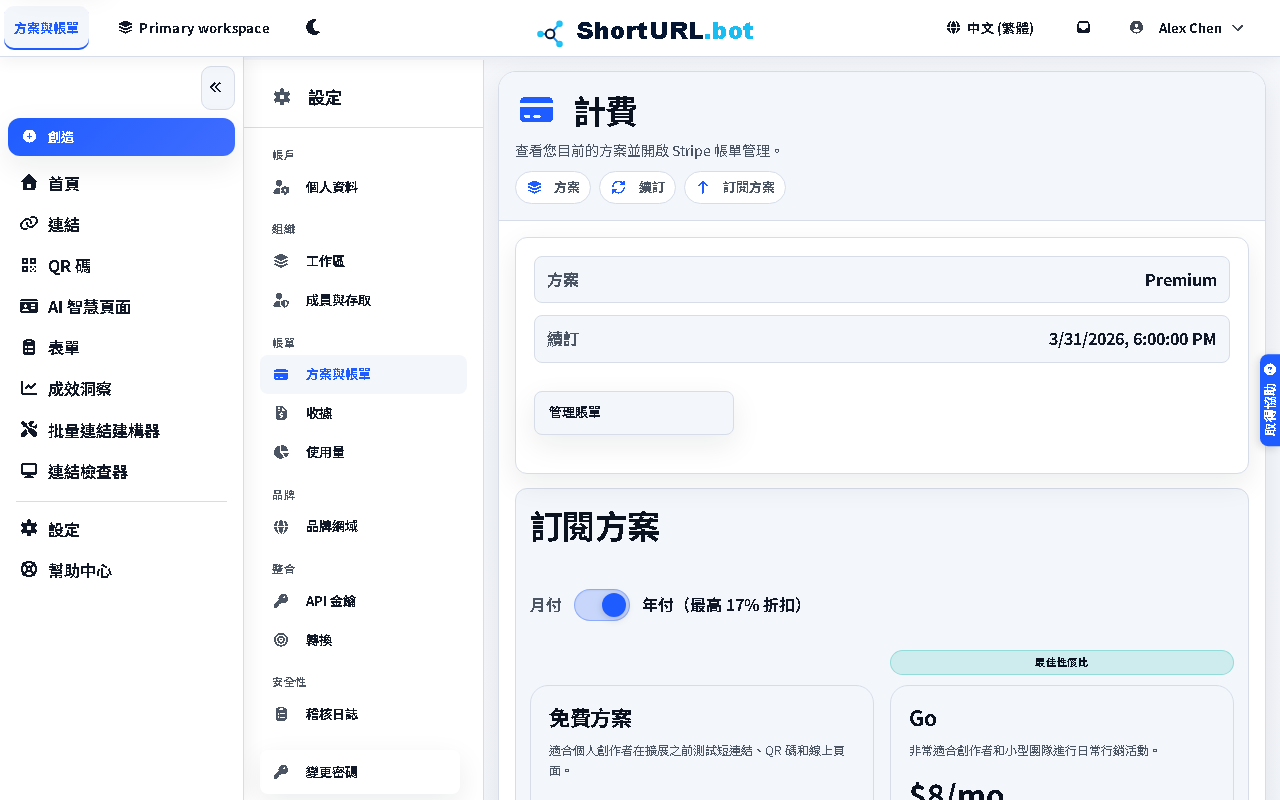Image resolution: width=1280 pixels, height=800 pixels.
Task: Open 成效洞察 analytics
Action: [121, 389]
